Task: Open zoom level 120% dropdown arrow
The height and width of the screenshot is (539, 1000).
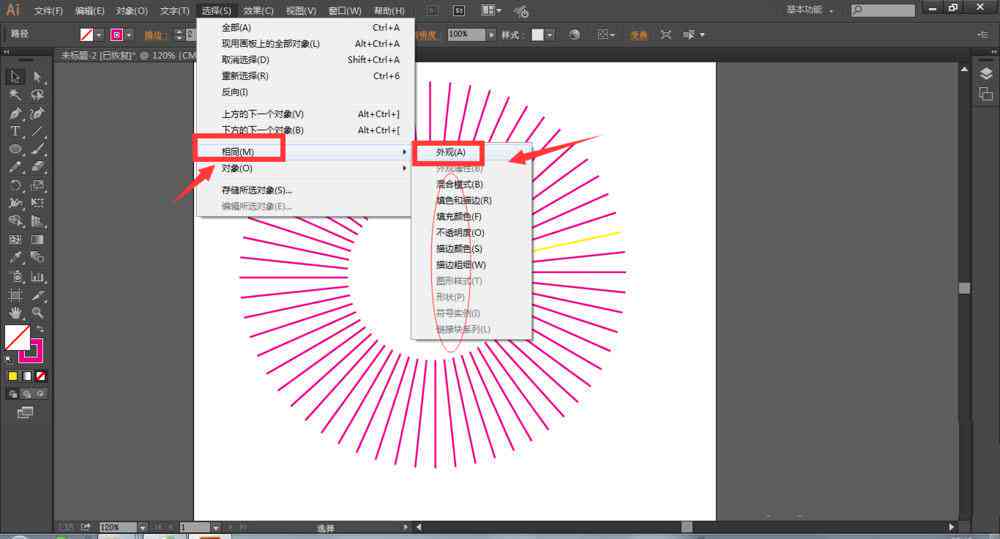Action: (x=143, y=528)
